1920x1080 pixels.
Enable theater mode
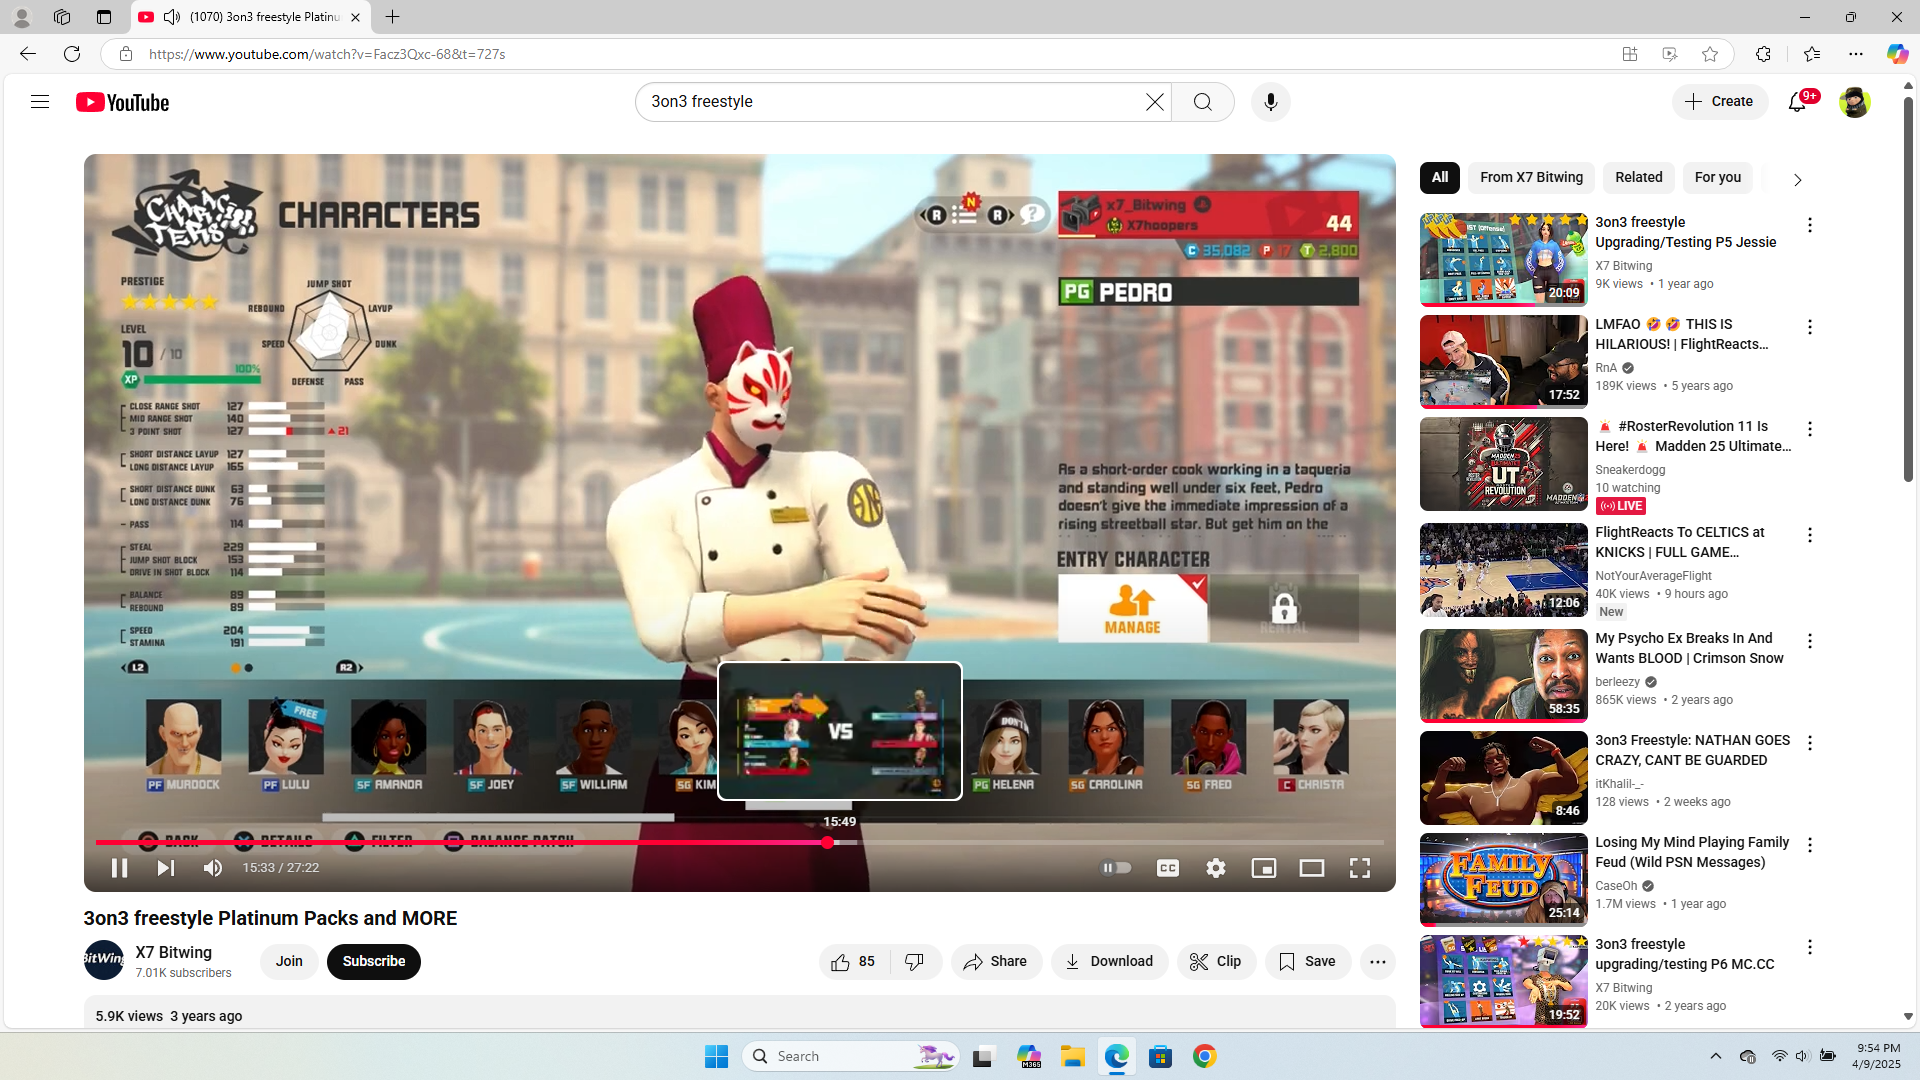tap(1312, 868)
